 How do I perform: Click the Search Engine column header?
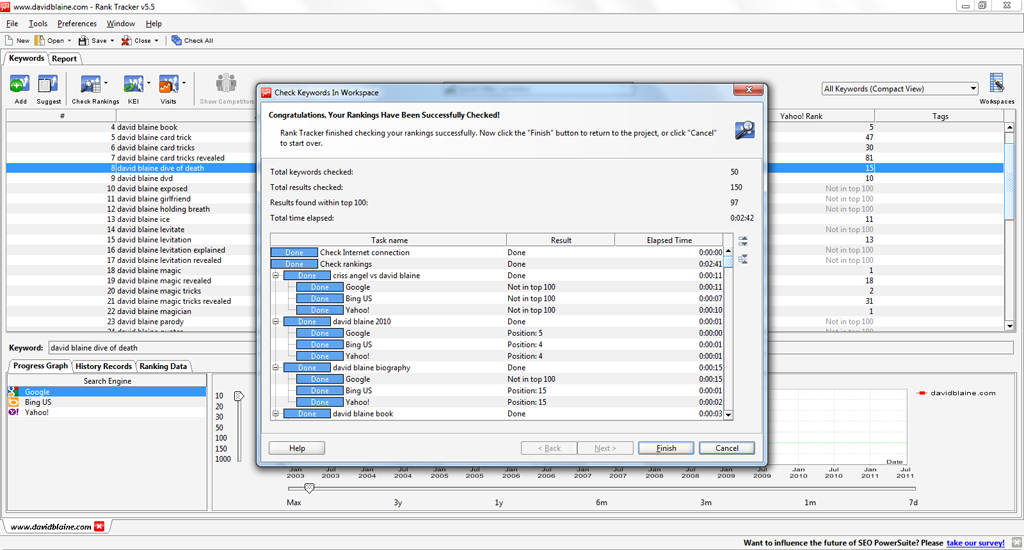pos(107,381)
